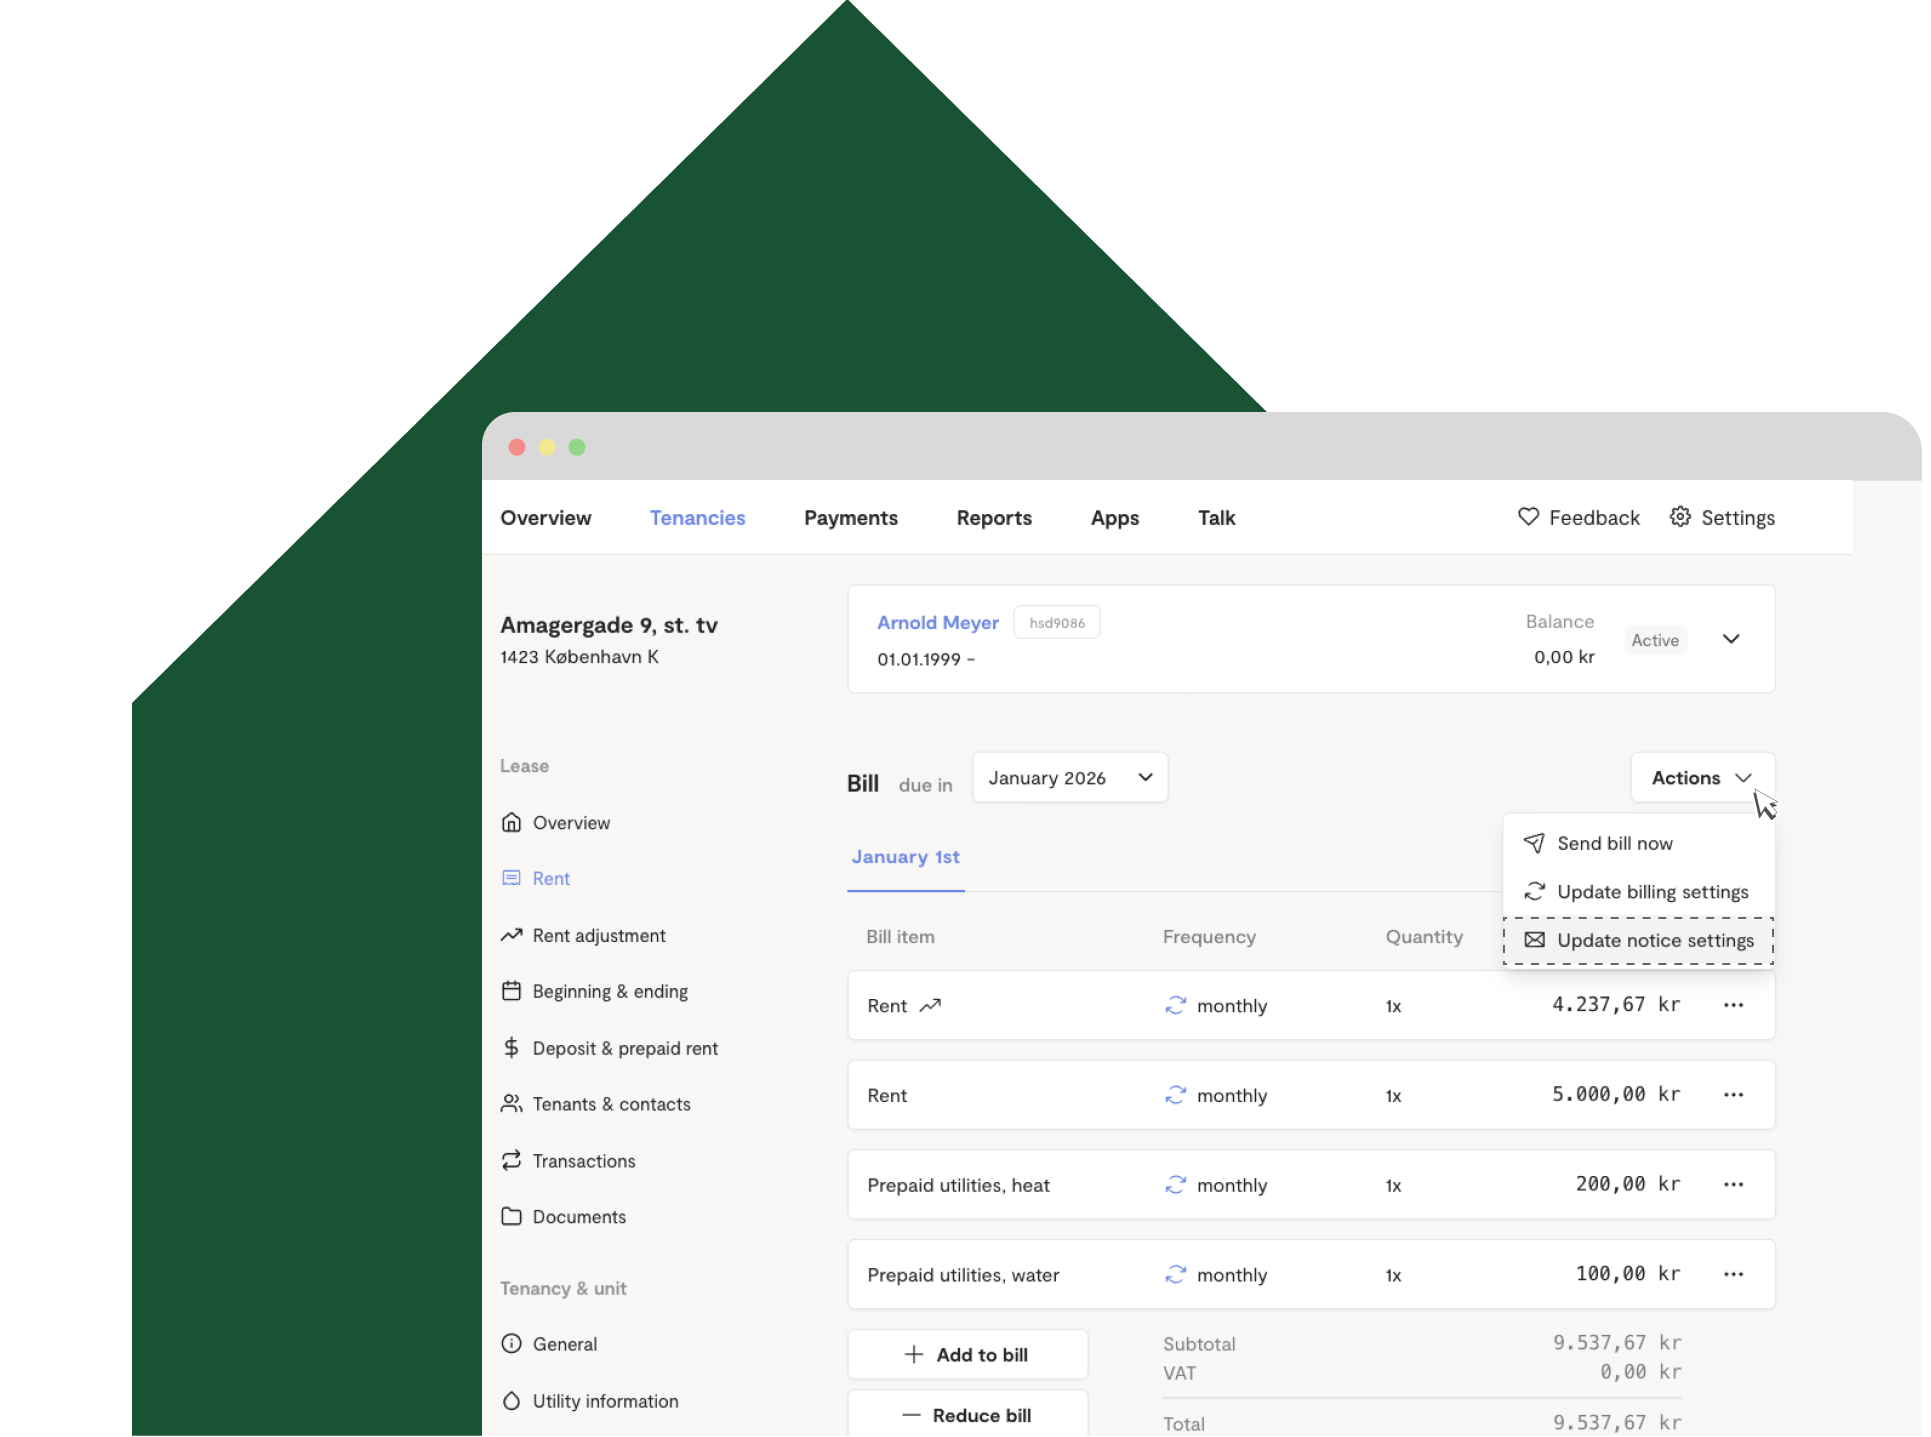Click the house icon next to lease Overview

pos(511,823)
